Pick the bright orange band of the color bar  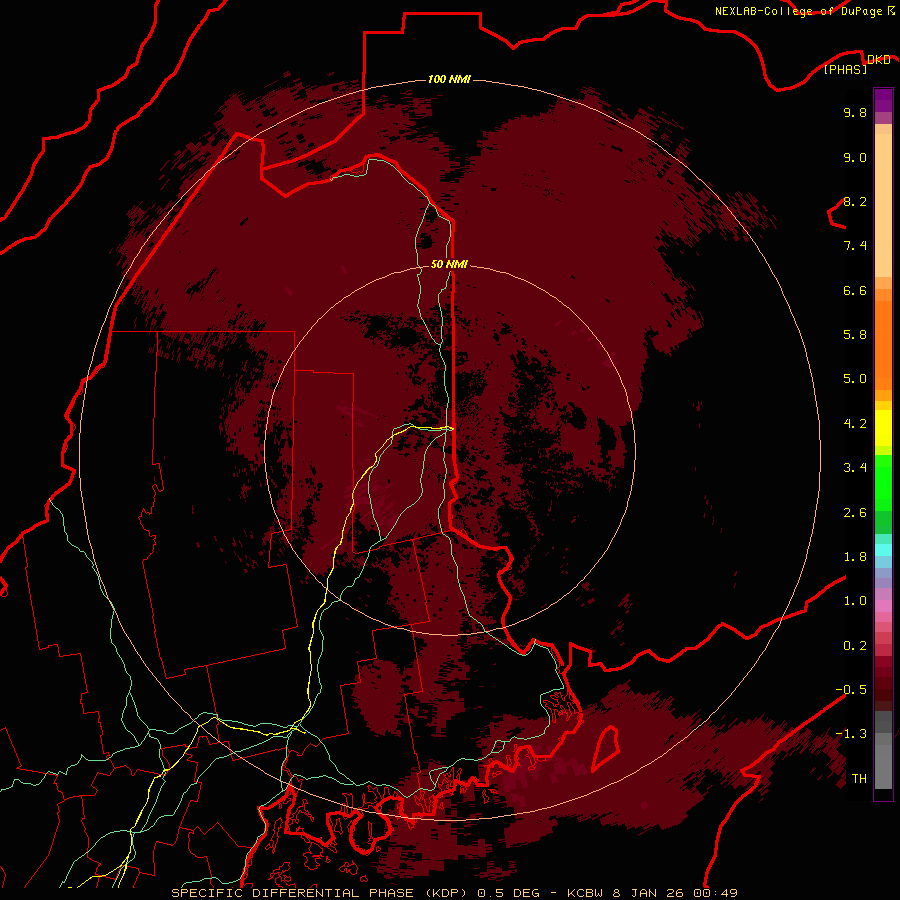[x=883, y=344]
